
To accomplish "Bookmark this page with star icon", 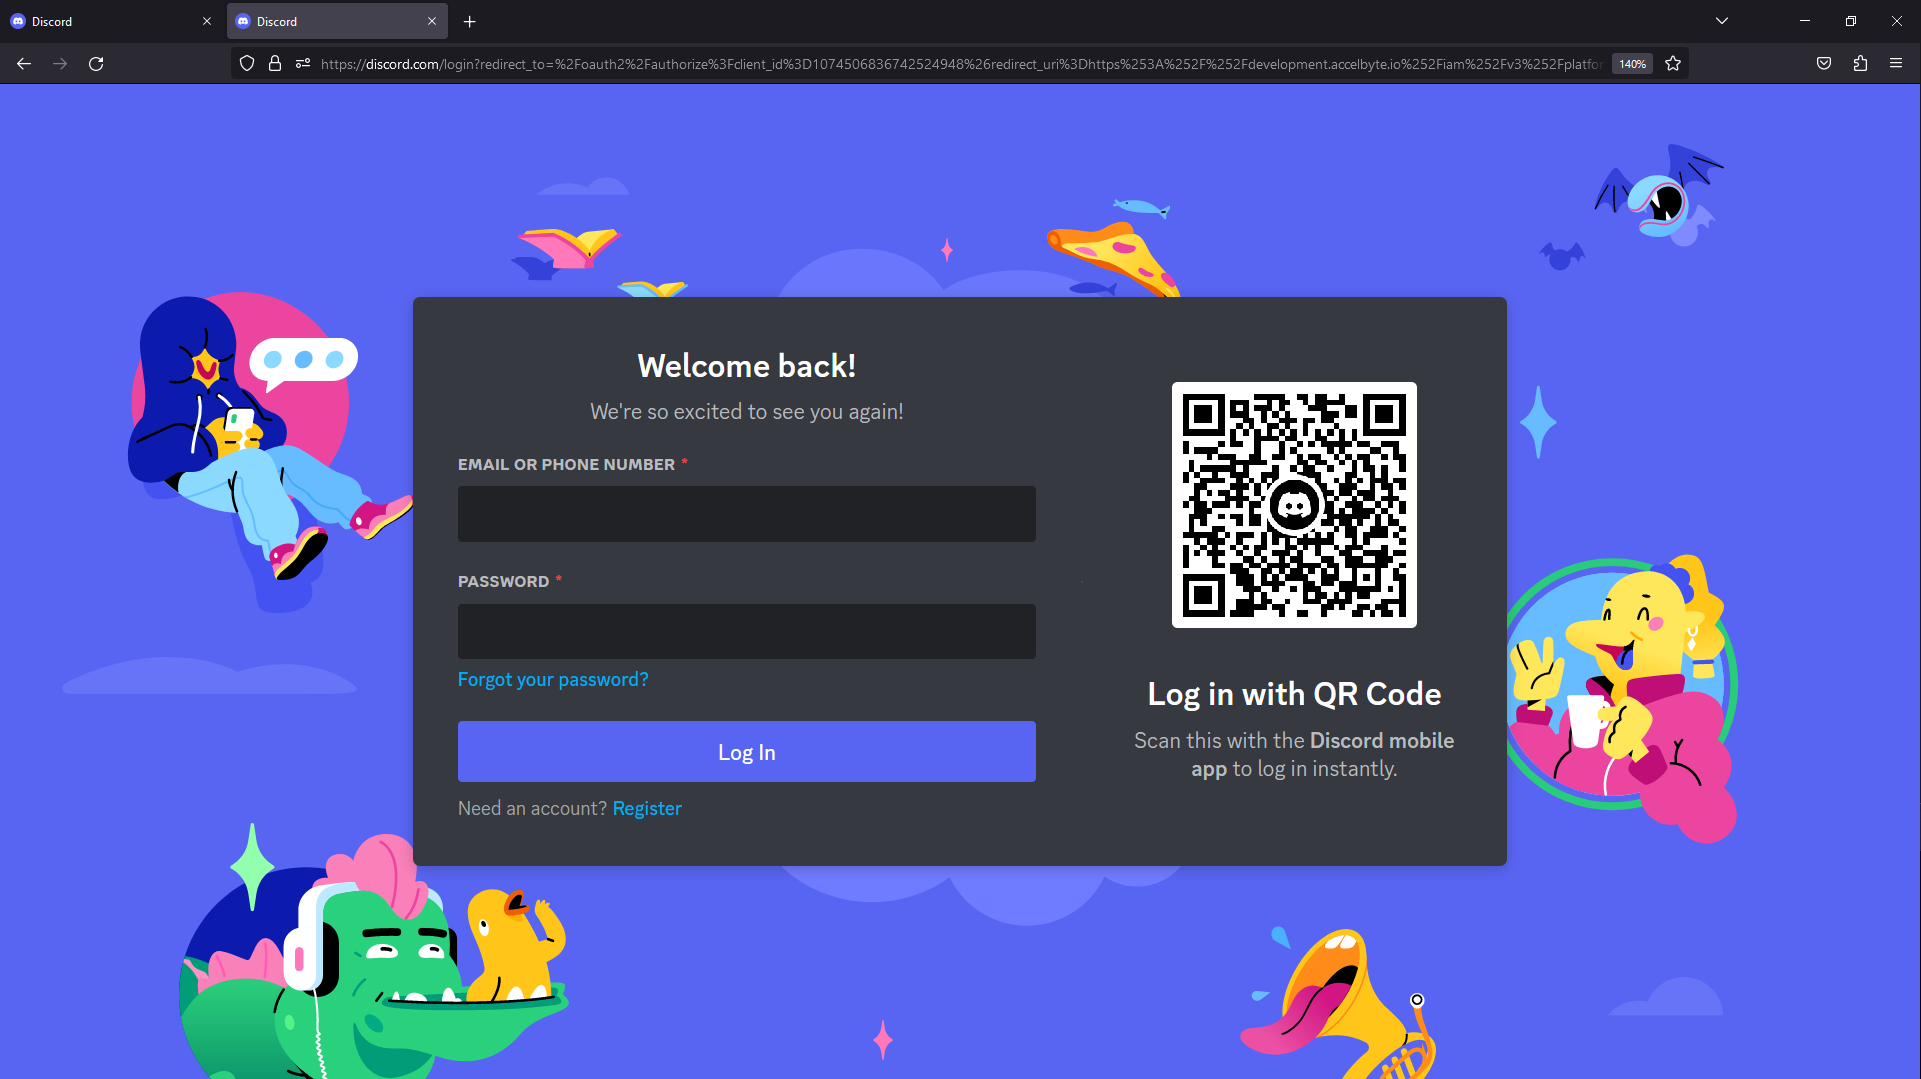I will (1673, 64).
